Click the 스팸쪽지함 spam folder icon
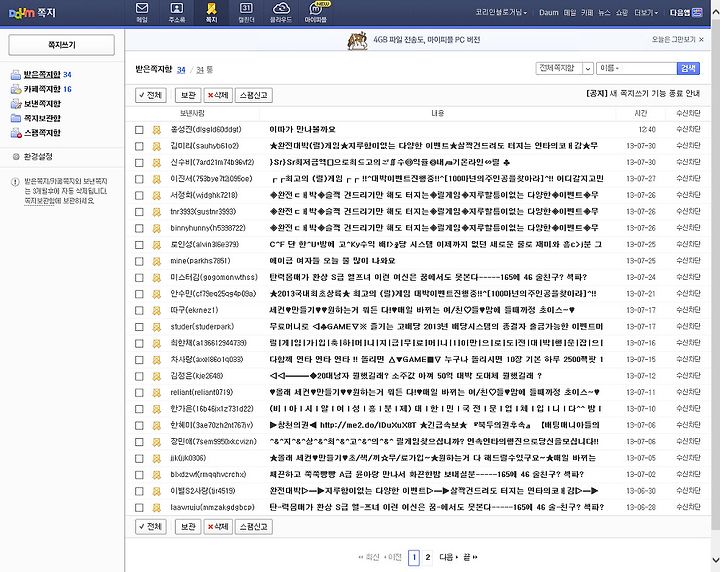 tap(16, 133)
